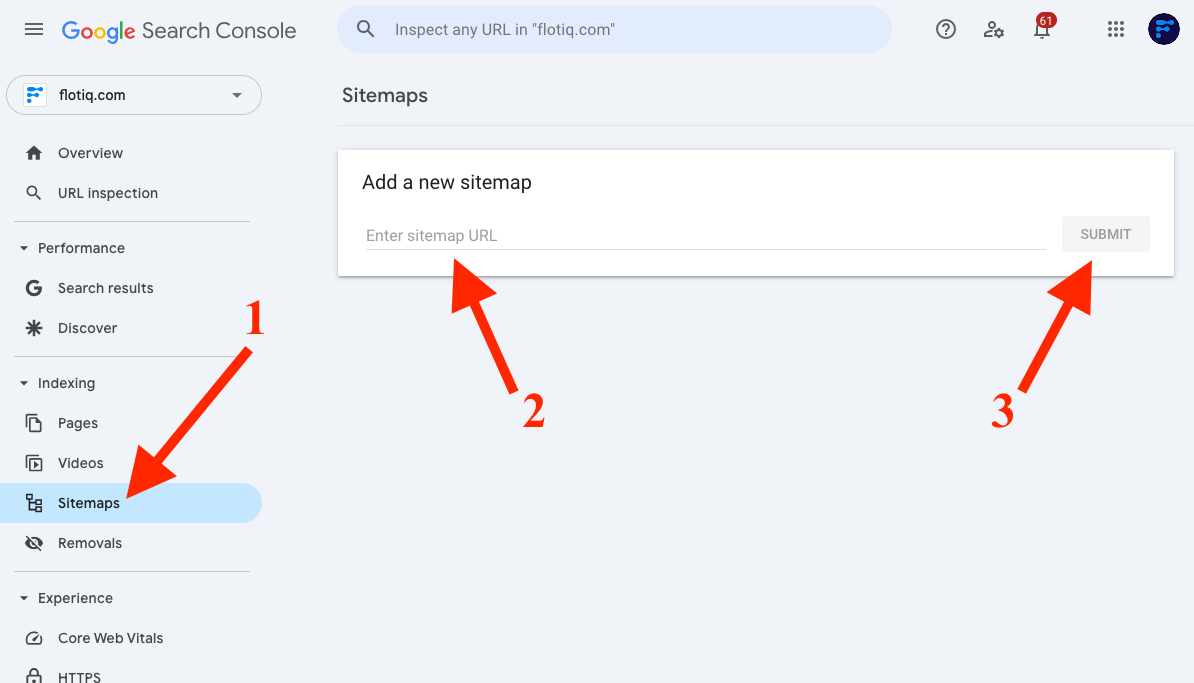Click the SUBMIT sitemap button
Image resolution: width=1194 pixels, height=683 pixels.
[1106, 234]
